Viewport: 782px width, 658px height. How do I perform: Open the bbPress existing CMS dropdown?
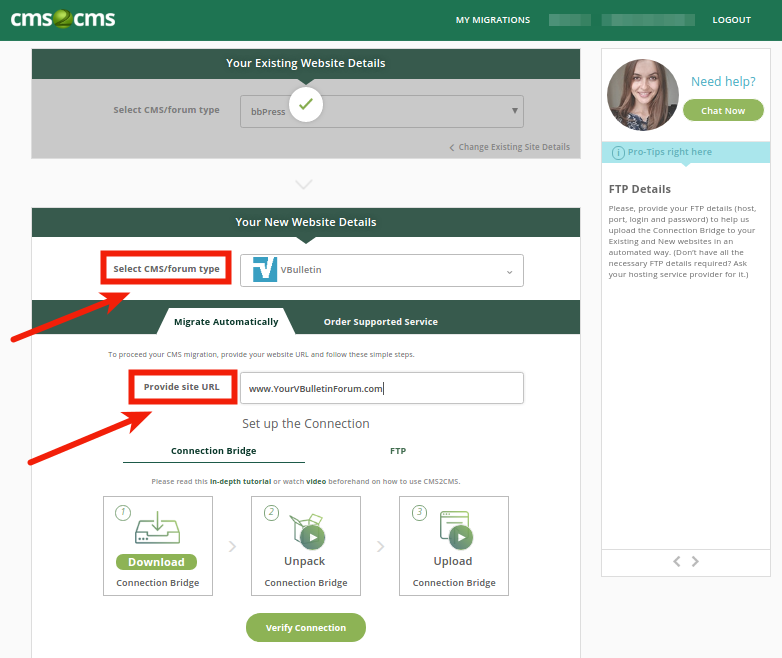(x=382, y=111)
